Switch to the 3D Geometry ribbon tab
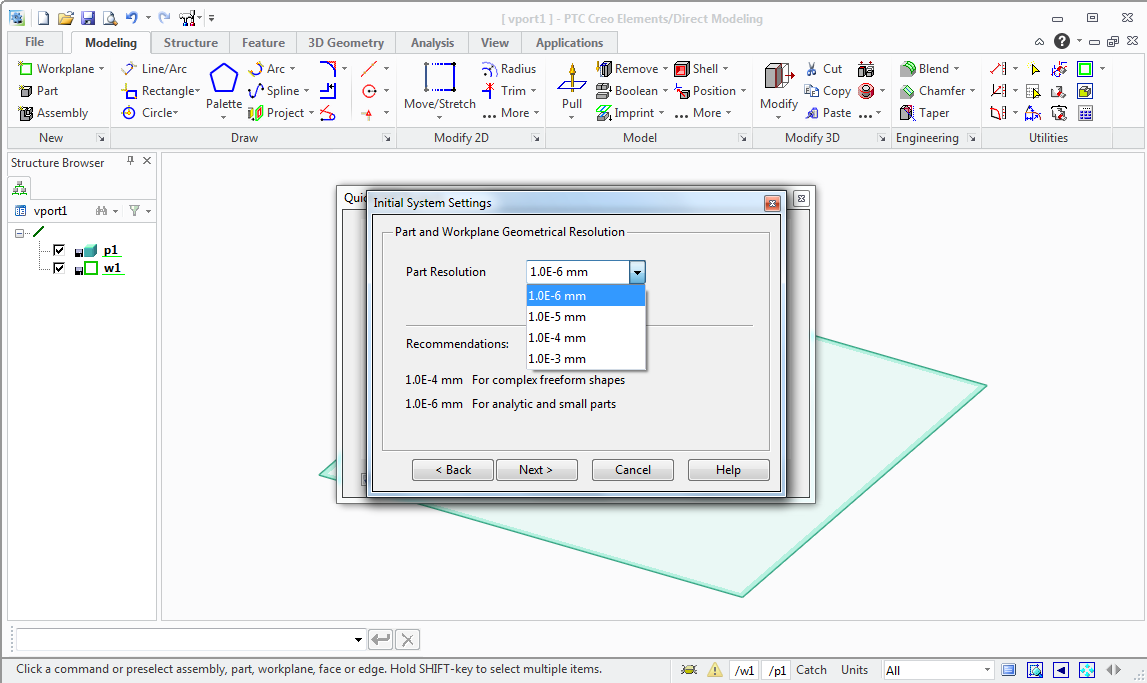Viewport: 1147px width, 683px height. (346, 42)
